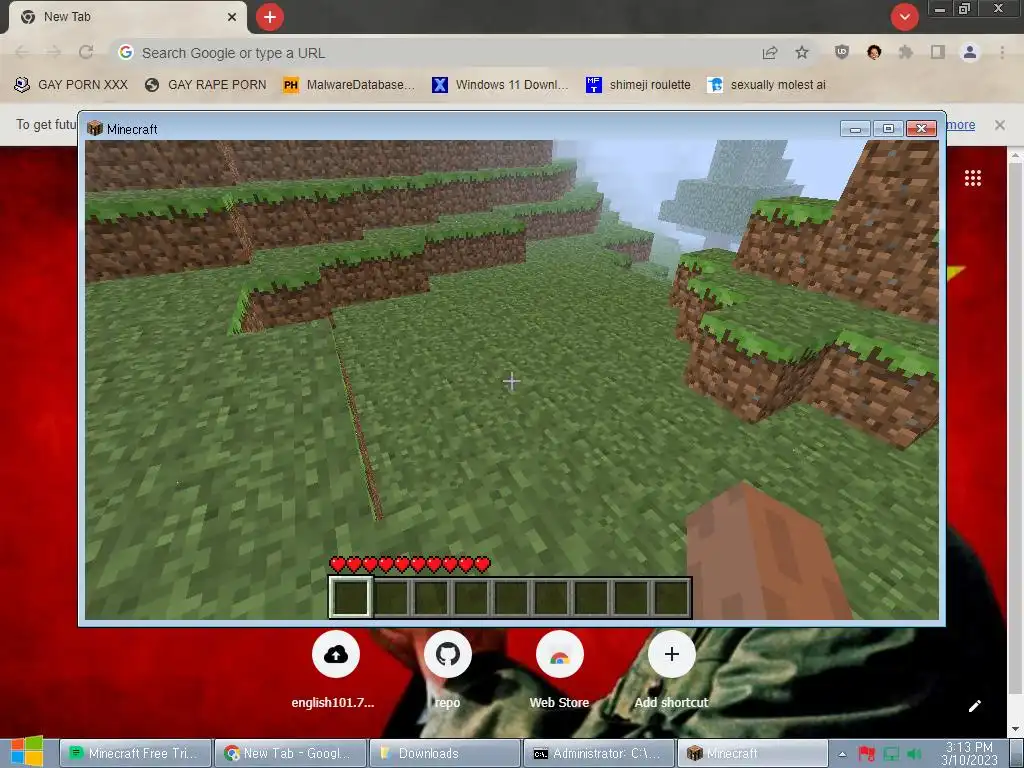Dismiss the Chrome info bar notification
Viewport: 1024px width, 768px height.
pyautogui.click(x=1000, y=125)
